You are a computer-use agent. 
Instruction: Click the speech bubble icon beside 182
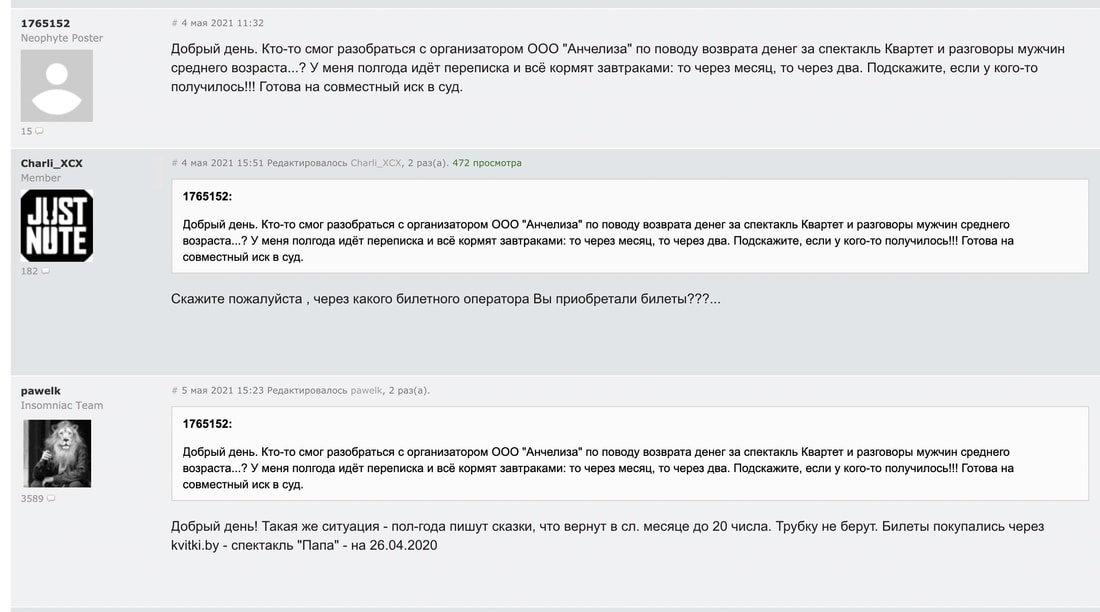click(45, 271)
